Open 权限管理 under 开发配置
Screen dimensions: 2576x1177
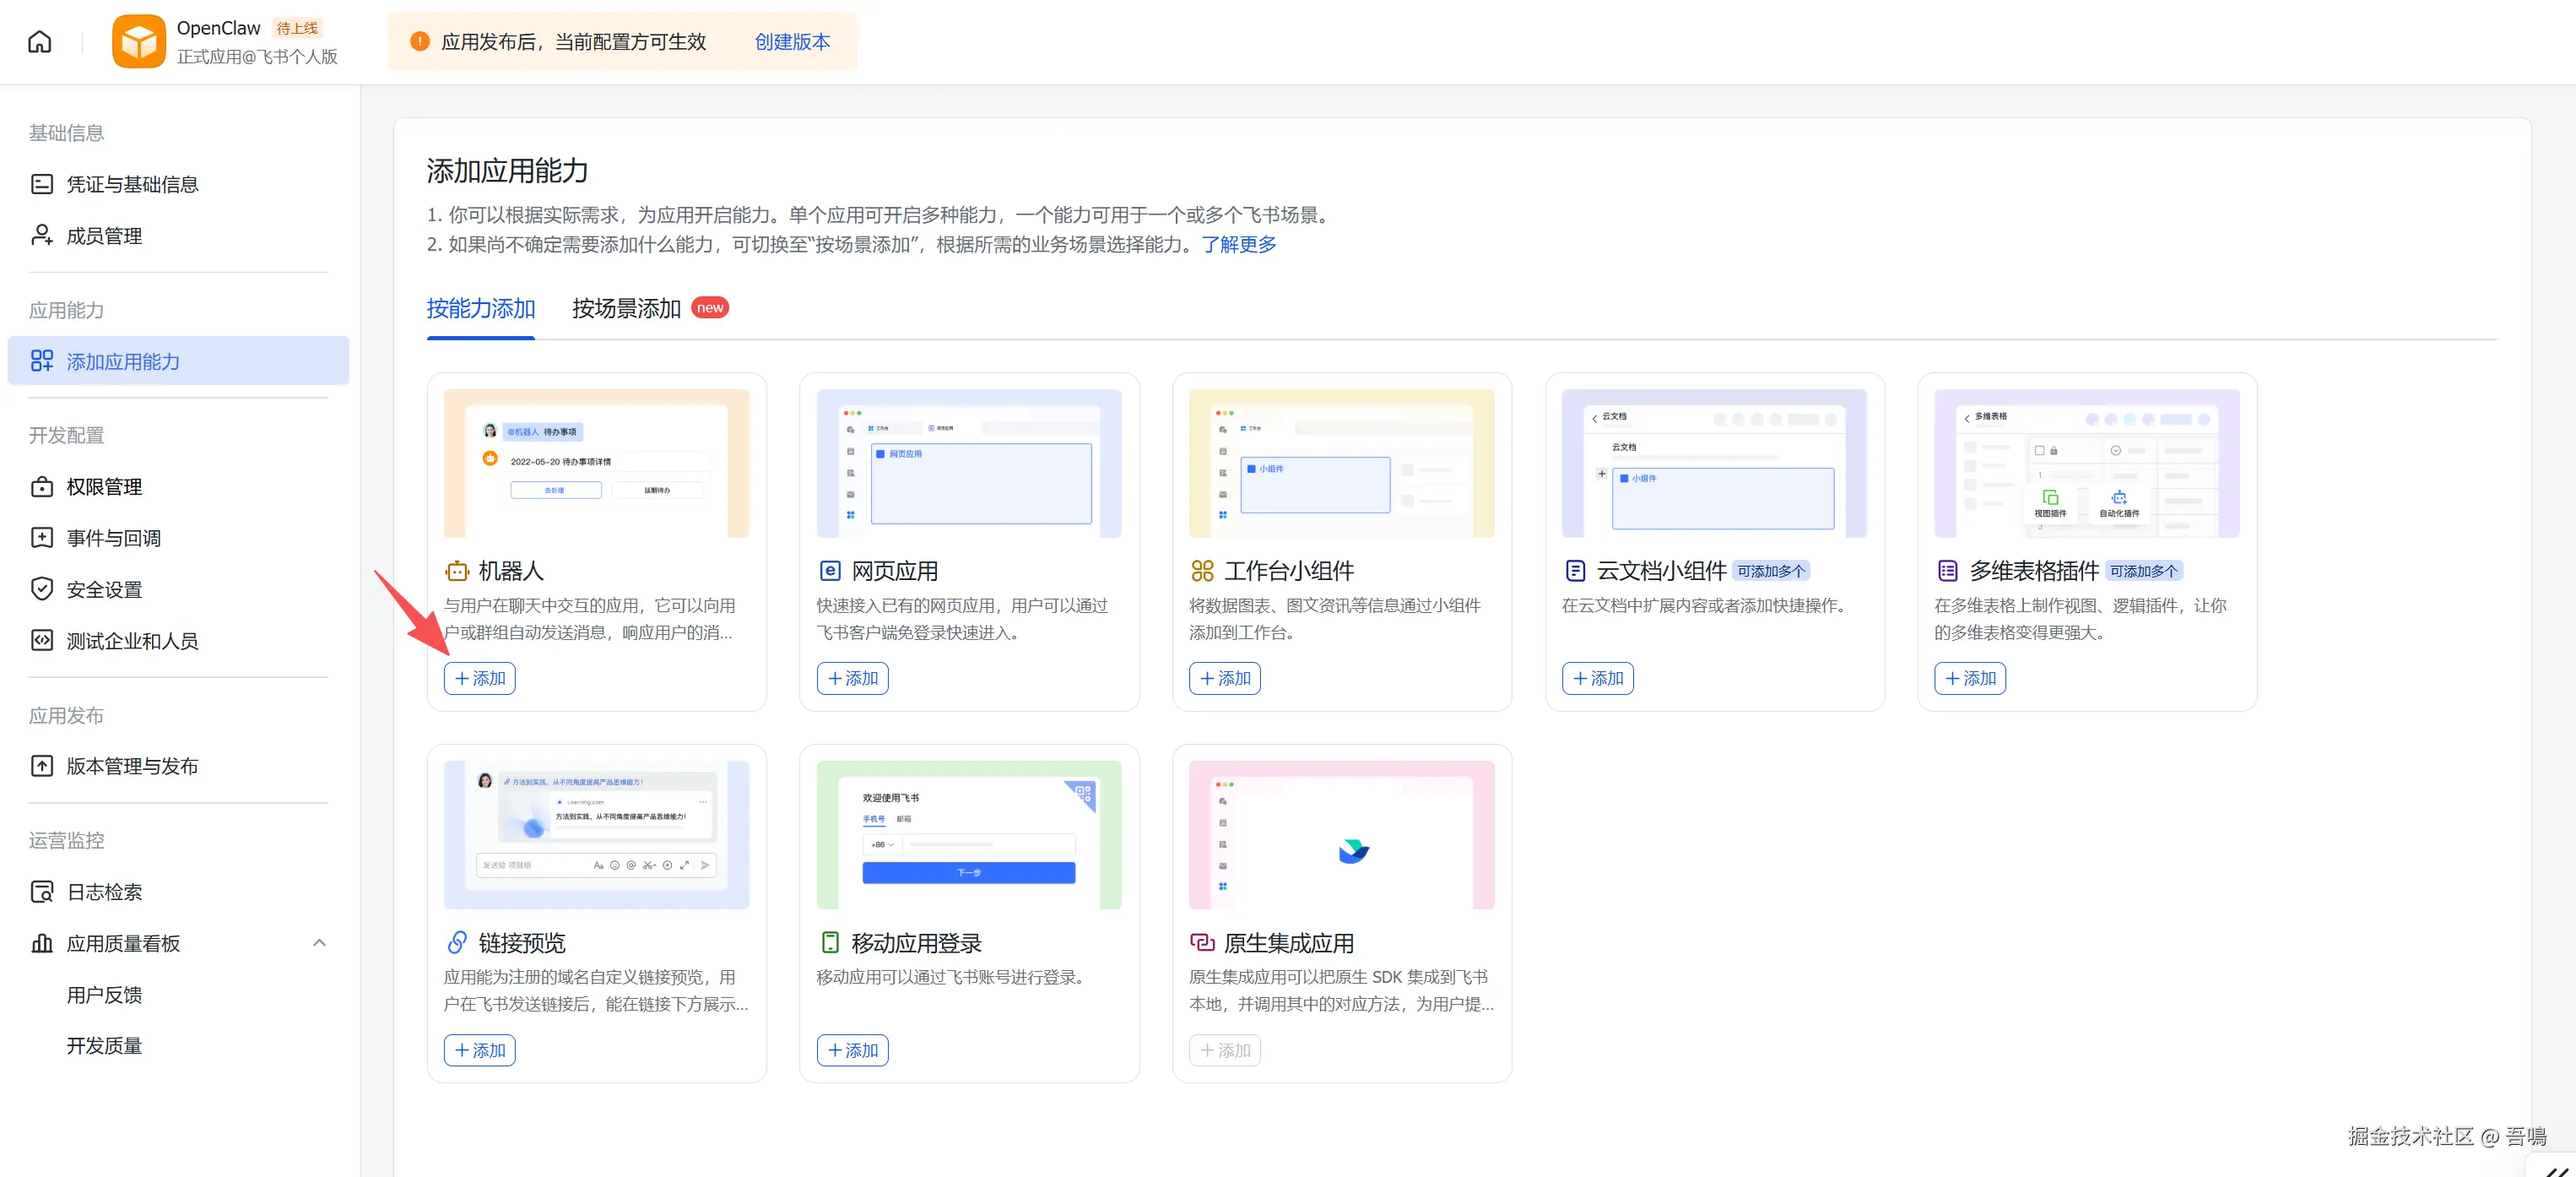[104, 487]
